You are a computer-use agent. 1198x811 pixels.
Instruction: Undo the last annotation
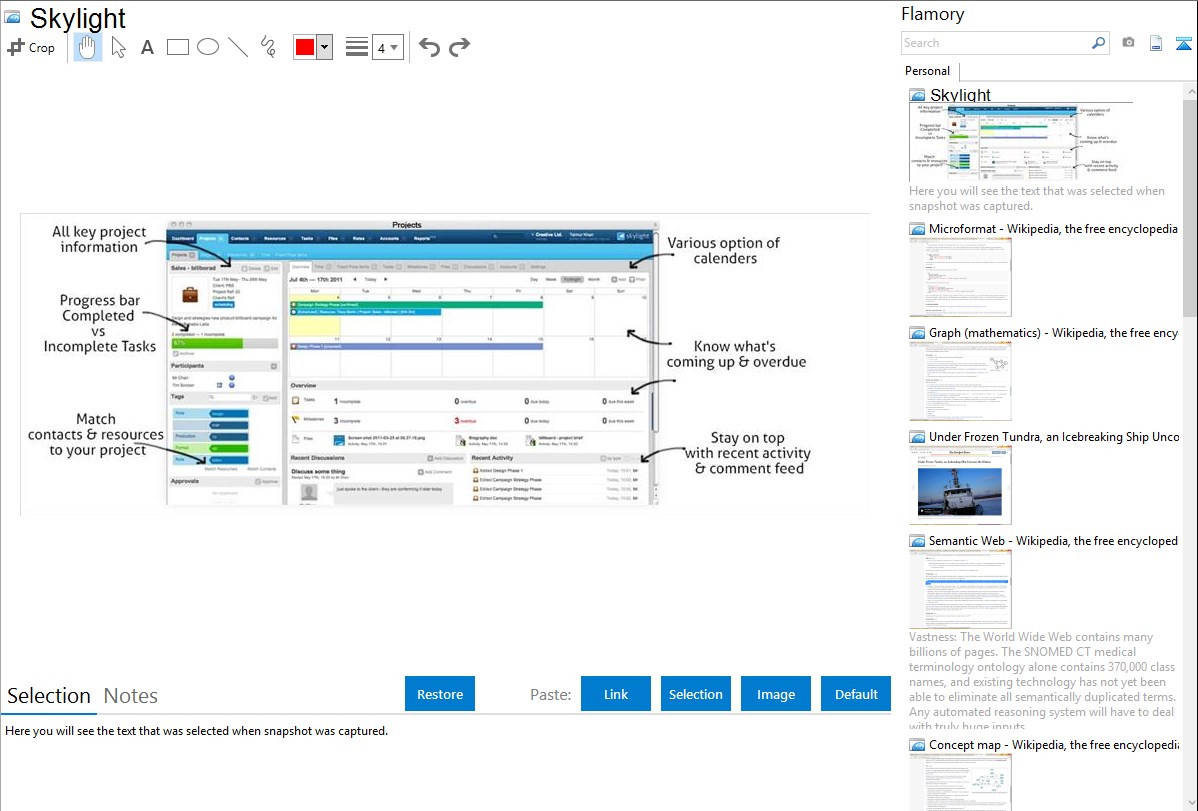pos(429,47)
